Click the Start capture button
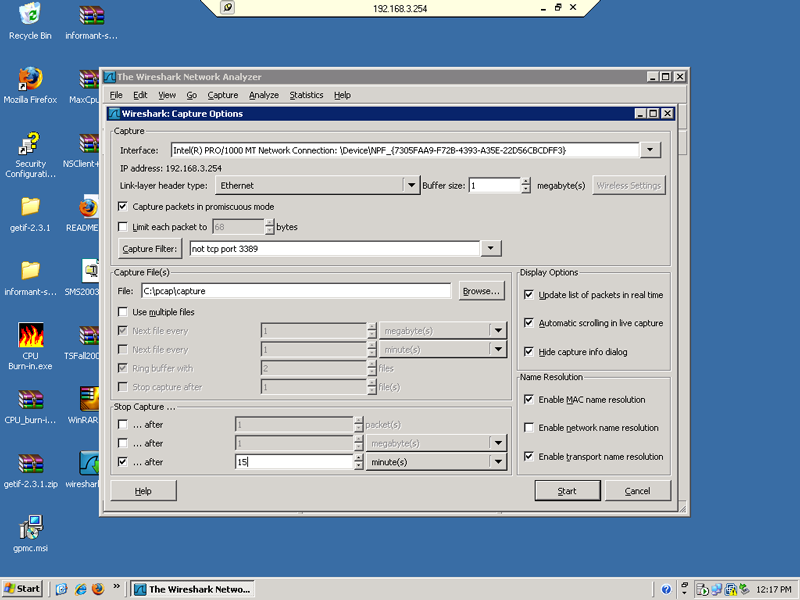800x600 pixels. tap(567, 491)
